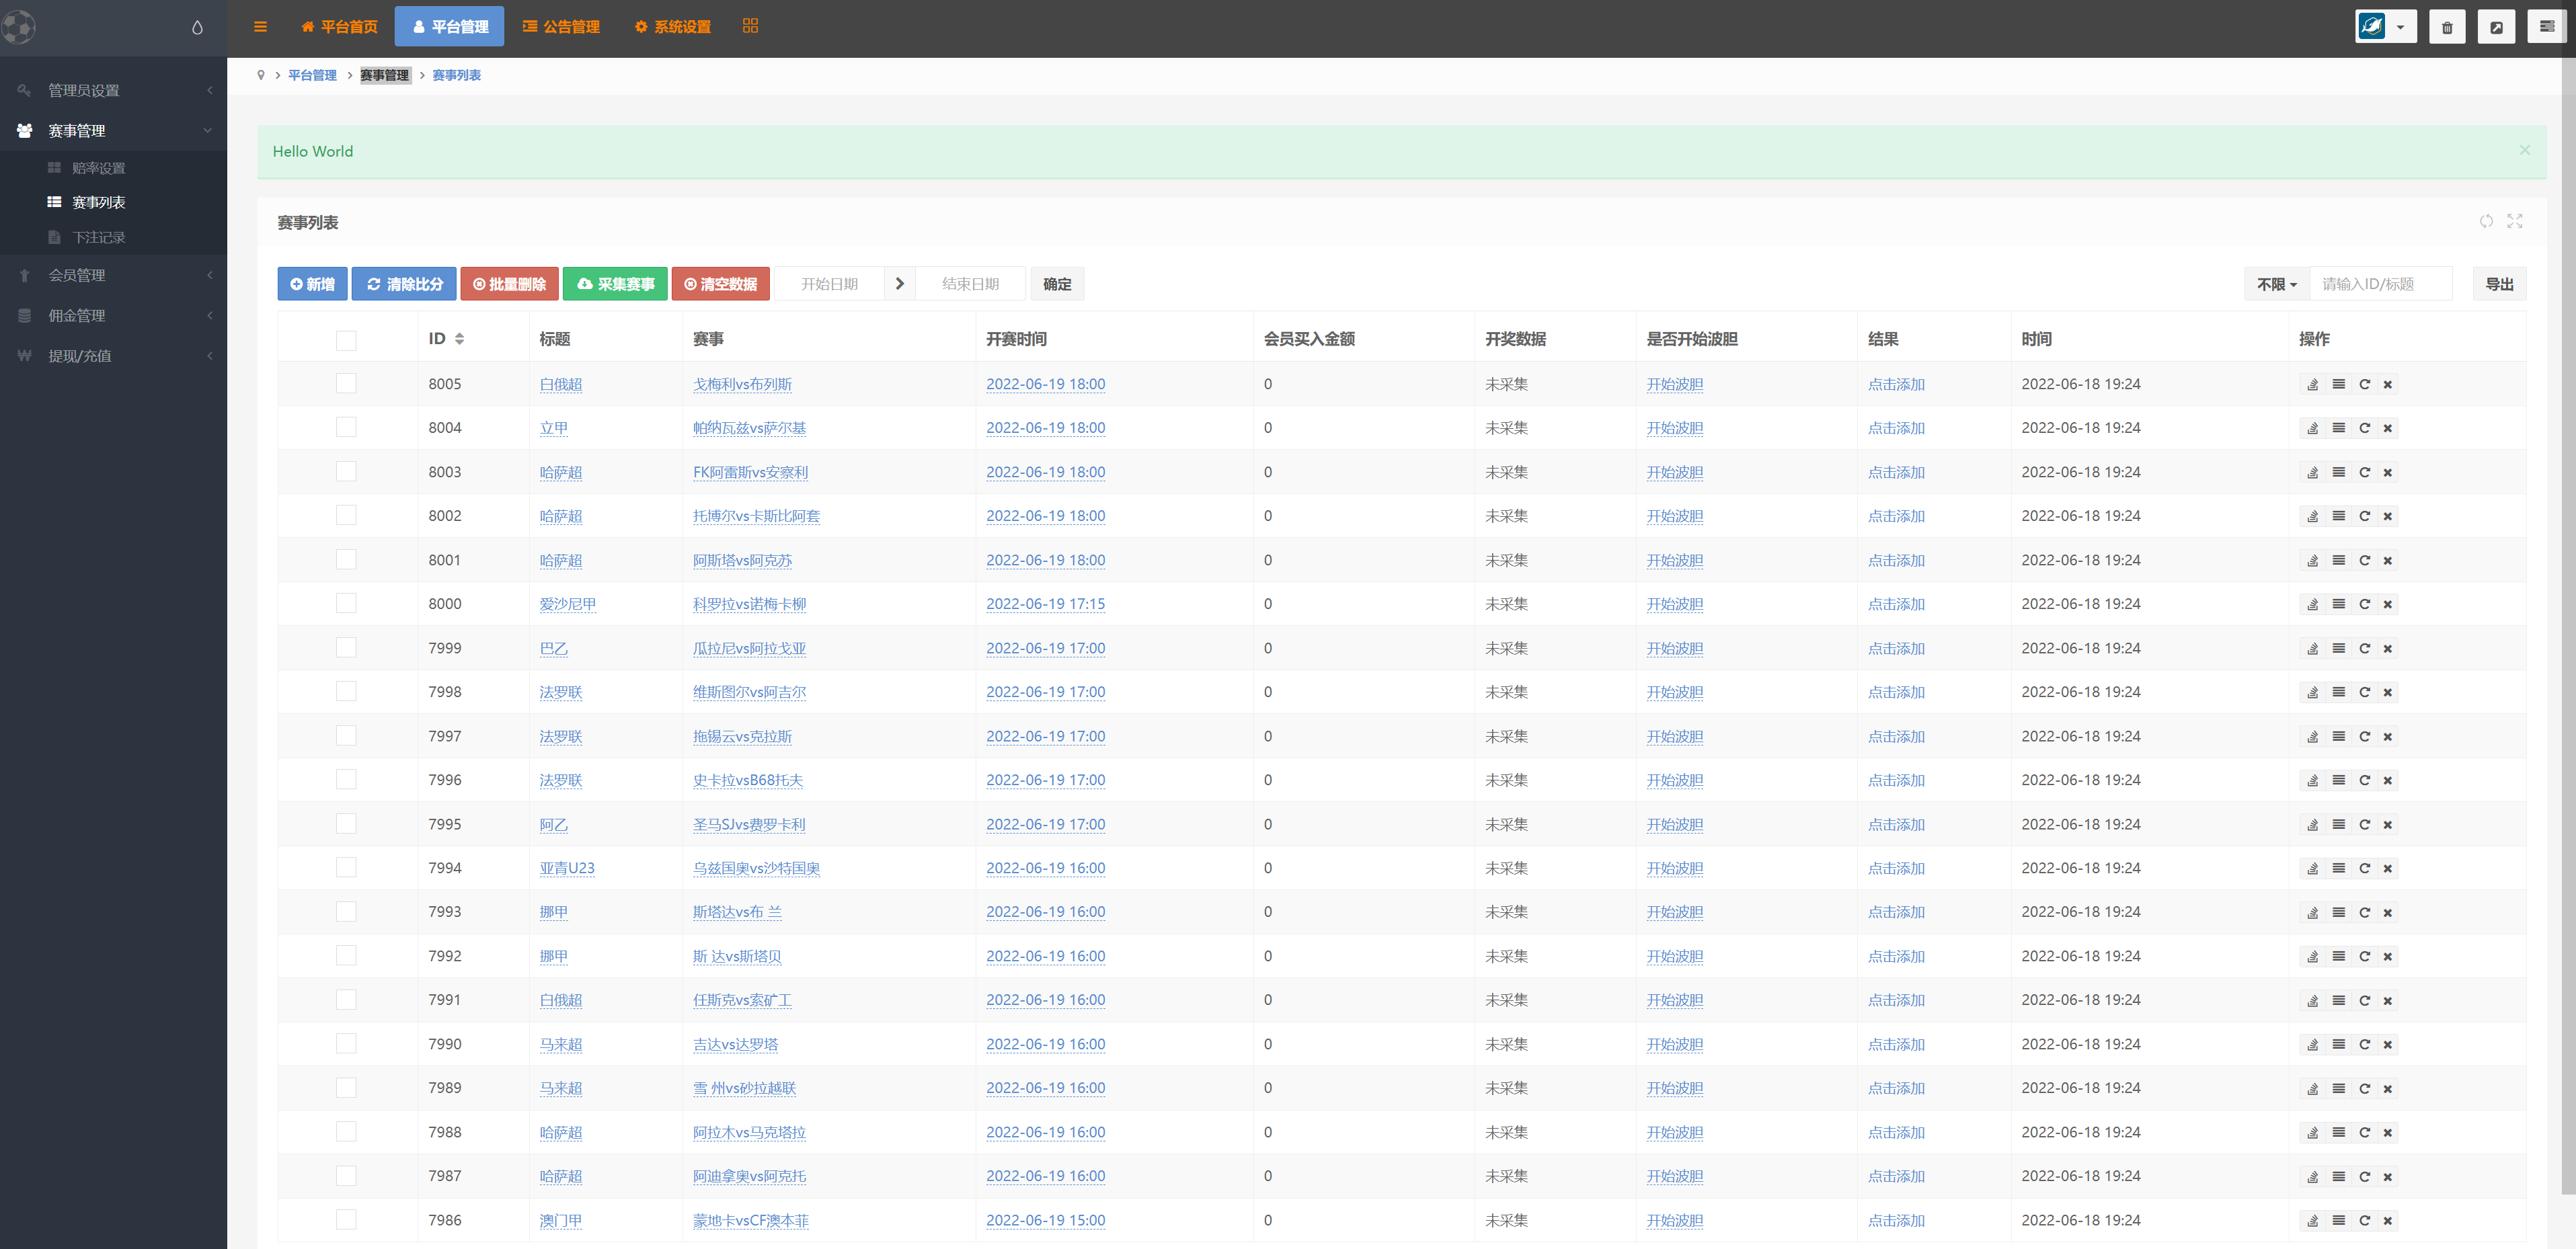
Task: Click the grid squares icon in top navigation
Action: [750, 26]
